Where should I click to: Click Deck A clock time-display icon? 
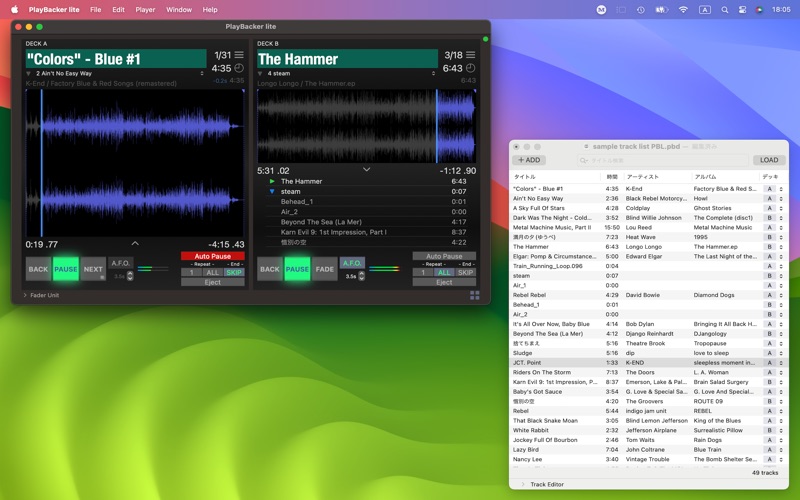click(239, 69)
